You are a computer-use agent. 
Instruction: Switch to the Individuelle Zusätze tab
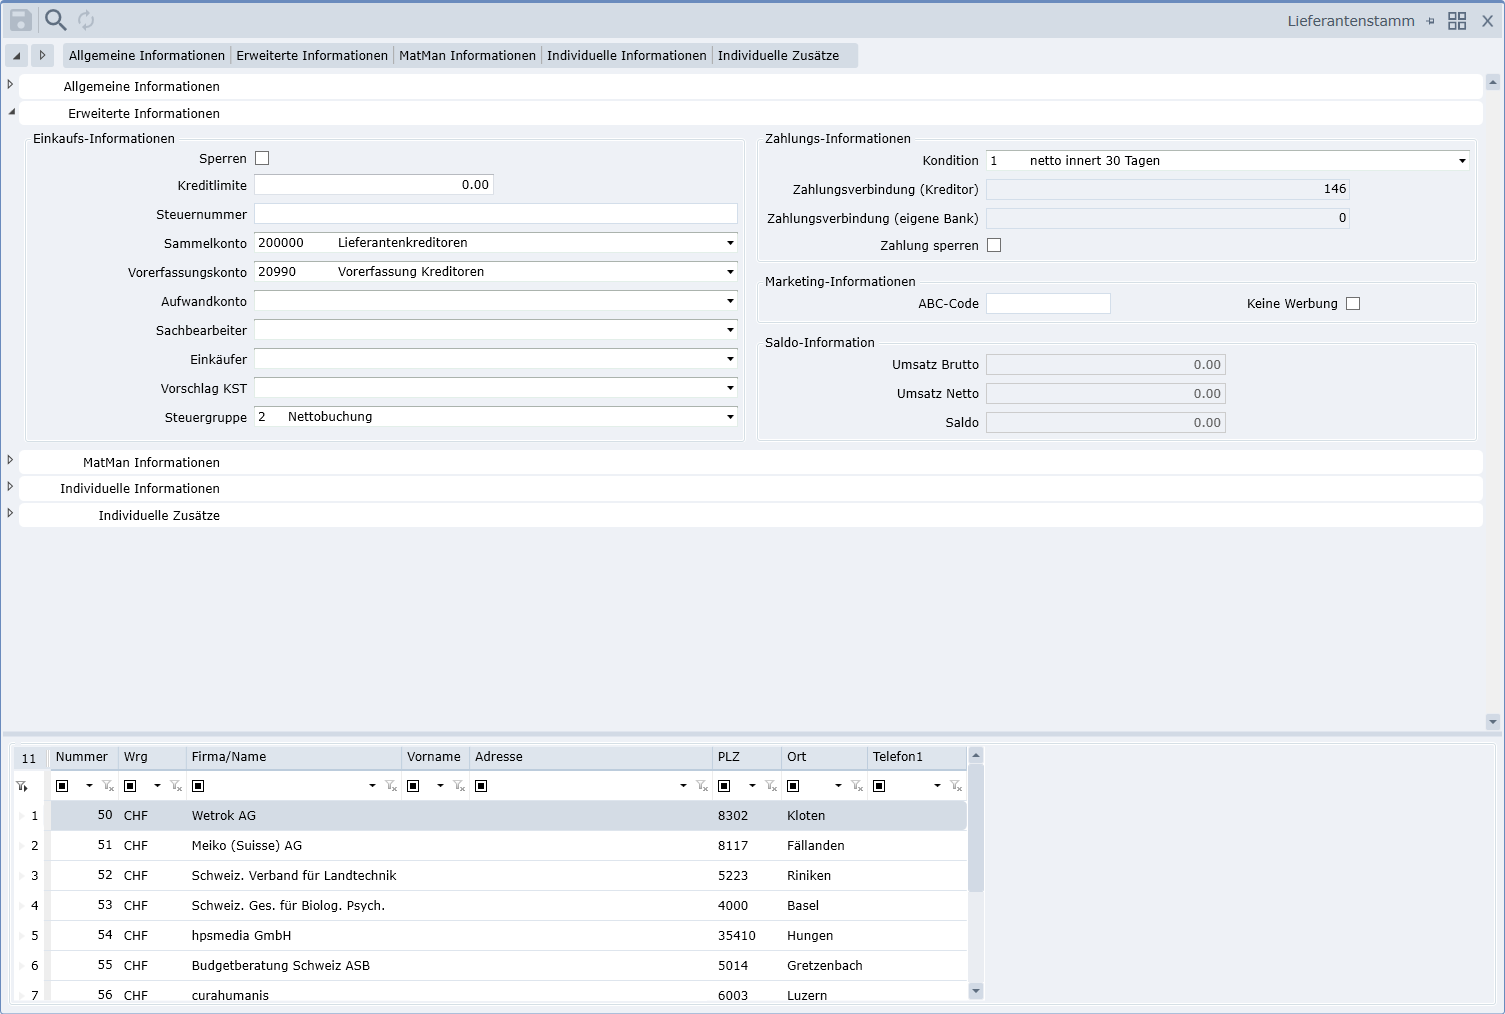point(778,56)
